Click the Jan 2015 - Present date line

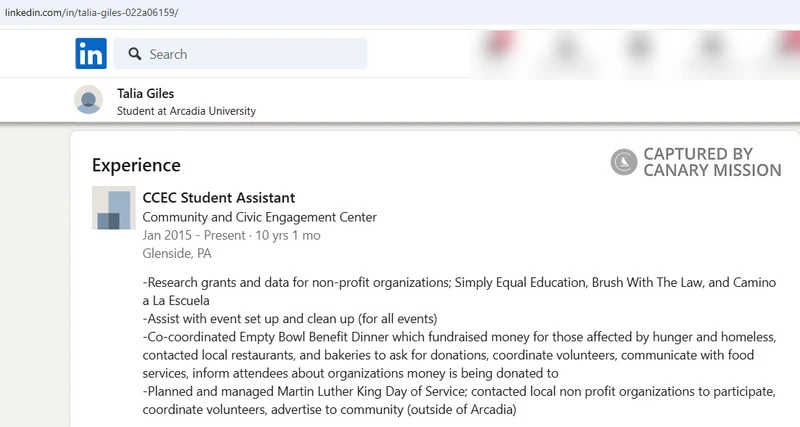tap(231, 235)
